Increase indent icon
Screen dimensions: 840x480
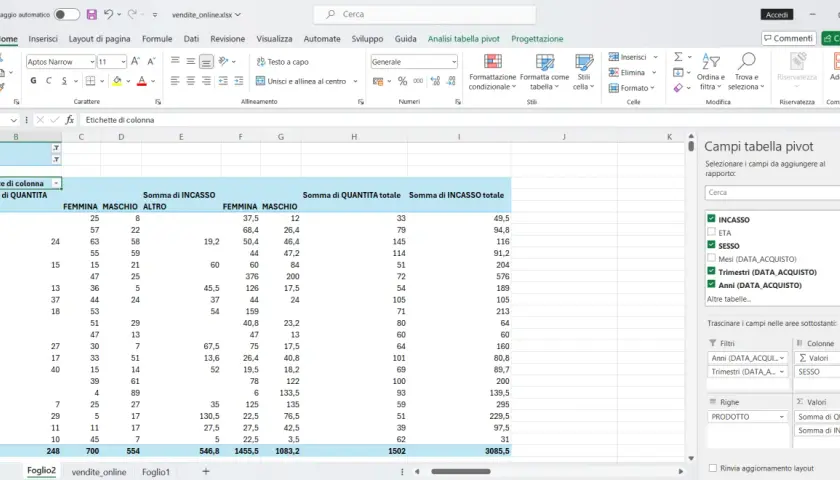point(239,81)
